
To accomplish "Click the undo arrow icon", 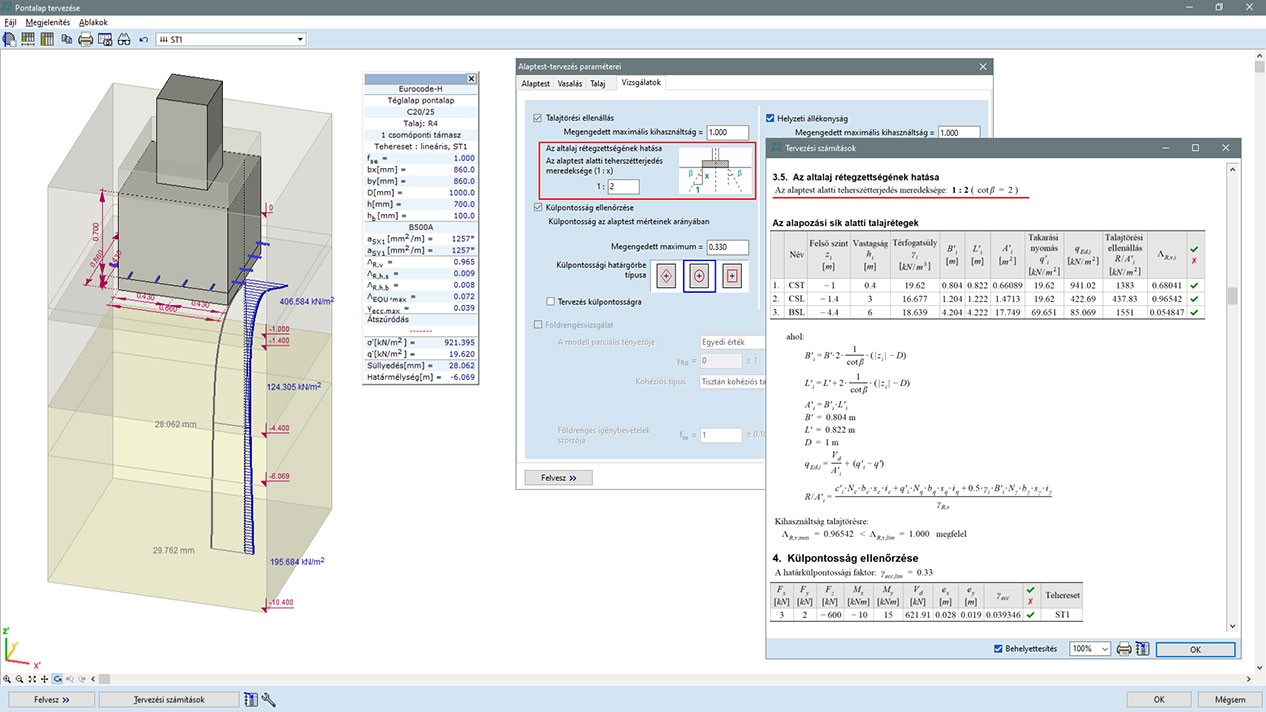I will [x=144, y=40].
